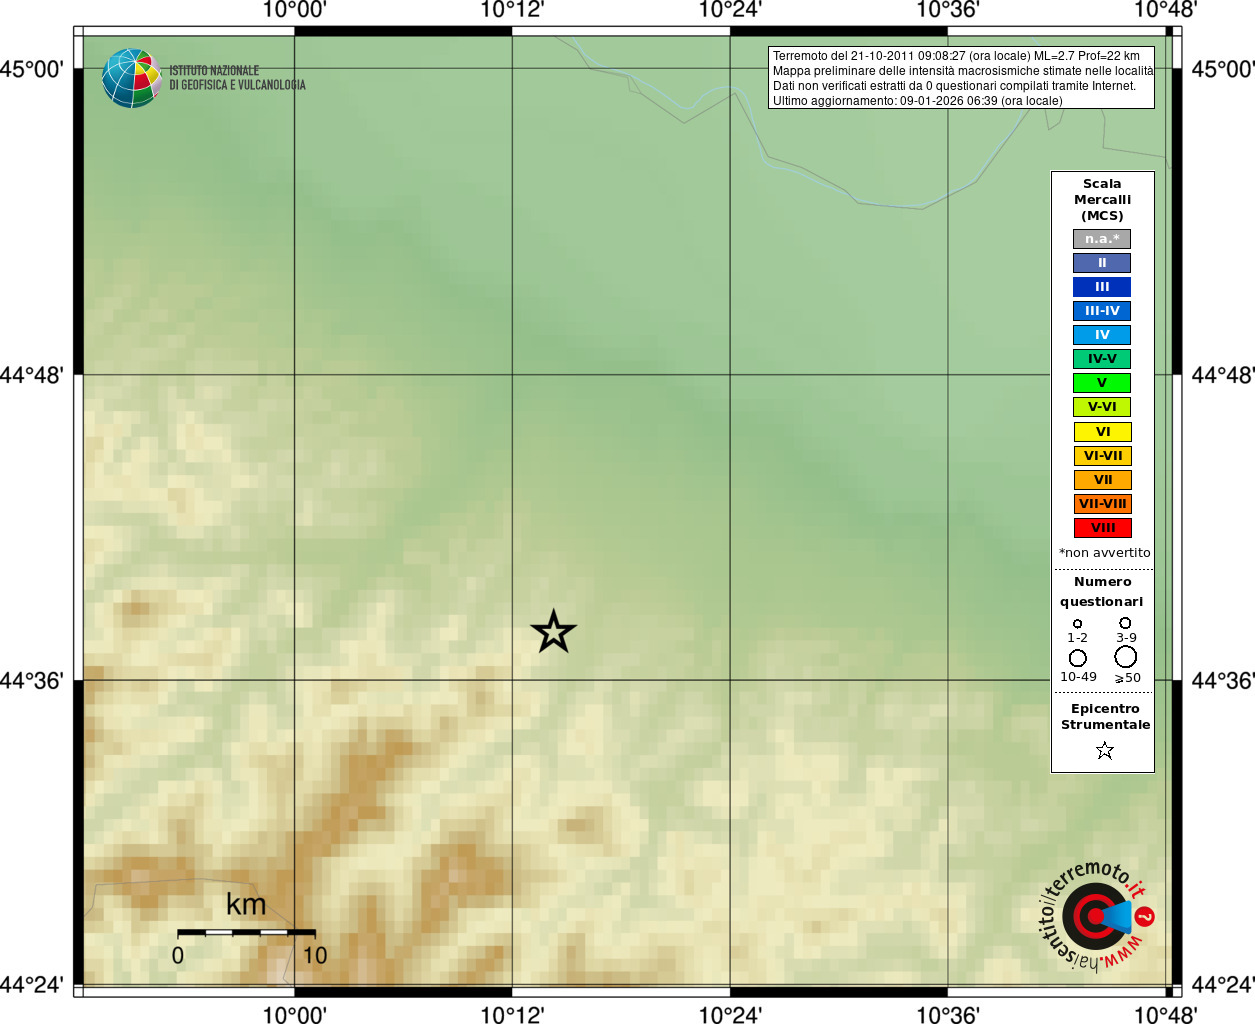Viewport: 1255px width, 1024px height.
Task: Click the left 44°24' latitude label
Action: click(x=32, y=985)
